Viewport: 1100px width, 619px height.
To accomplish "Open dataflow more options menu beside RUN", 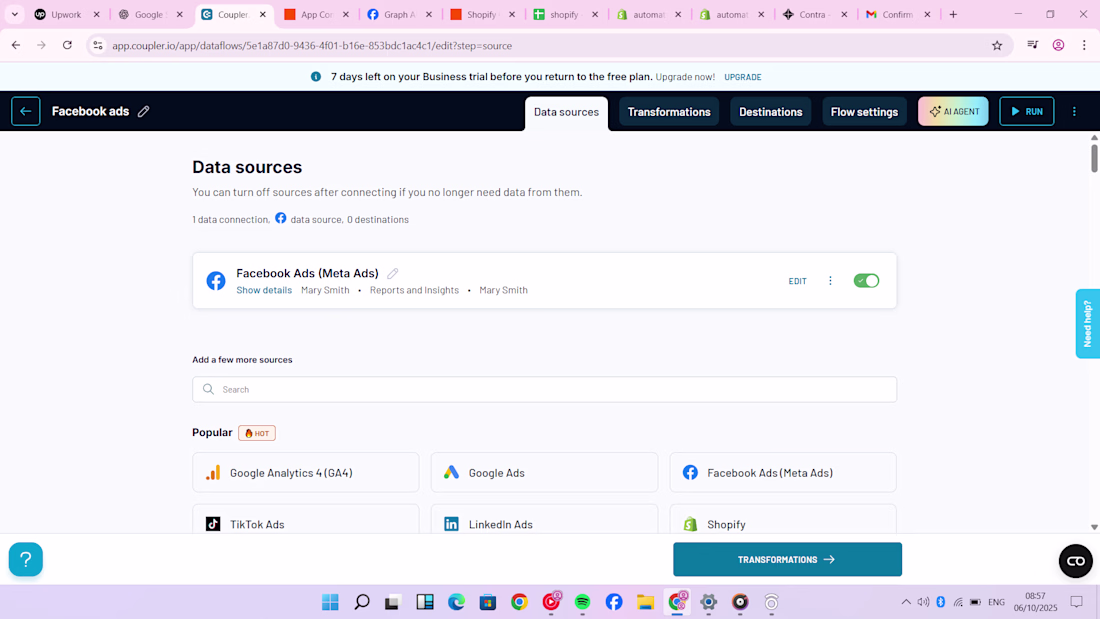I will click(1074, 112).
